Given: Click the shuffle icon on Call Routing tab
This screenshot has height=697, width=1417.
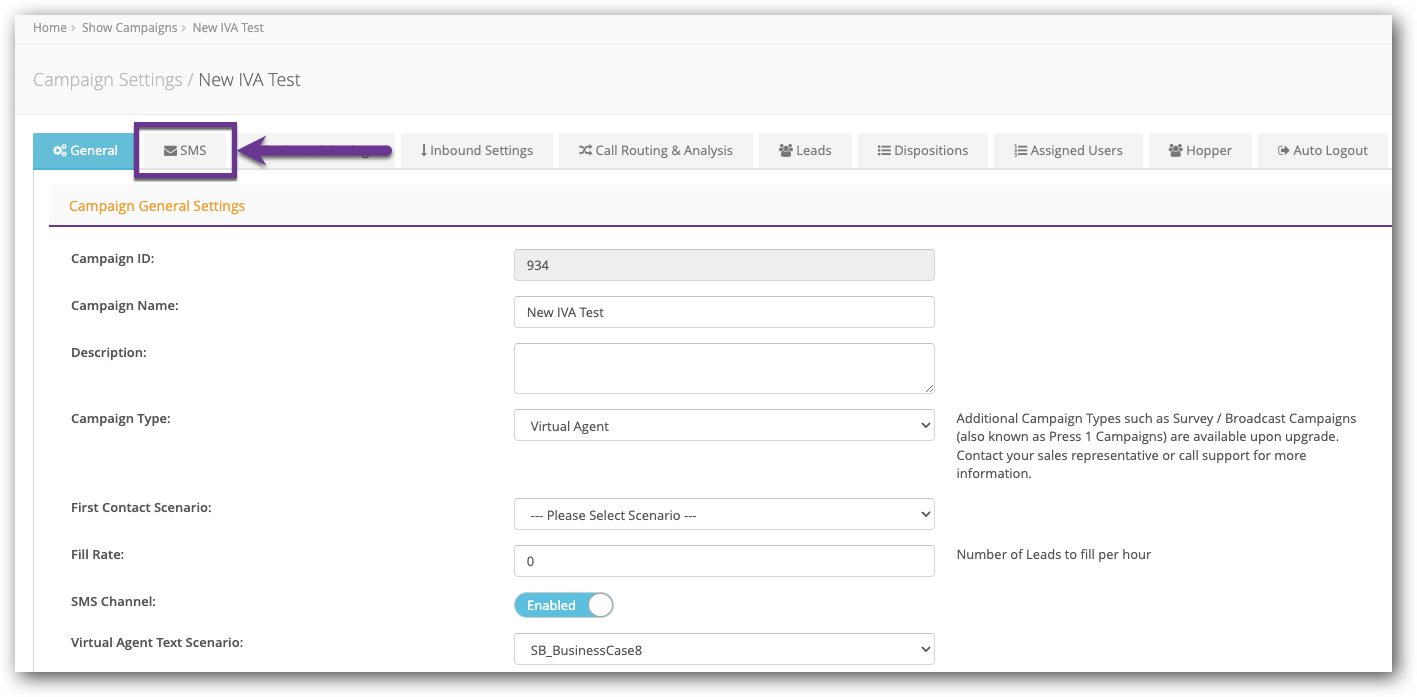Looking at the screenshot, I should 584,151.
